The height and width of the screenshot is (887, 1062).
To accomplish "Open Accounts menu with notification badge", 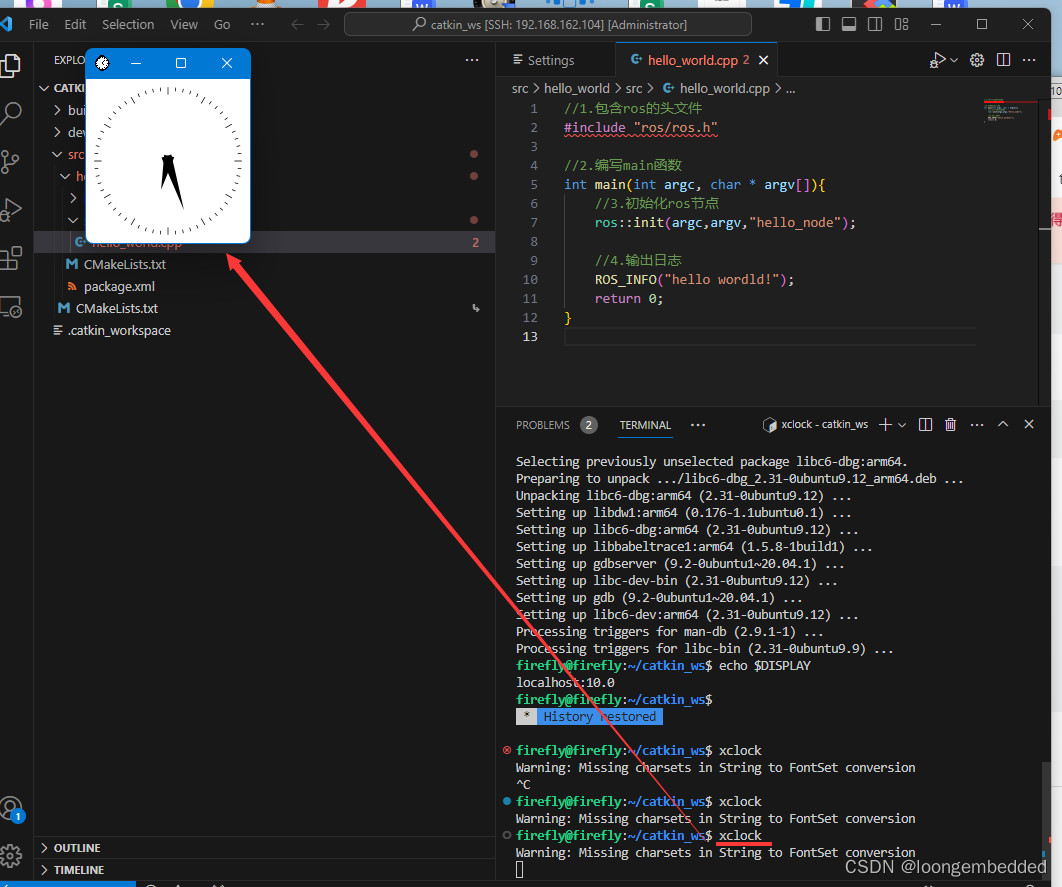I will (12, 809).
